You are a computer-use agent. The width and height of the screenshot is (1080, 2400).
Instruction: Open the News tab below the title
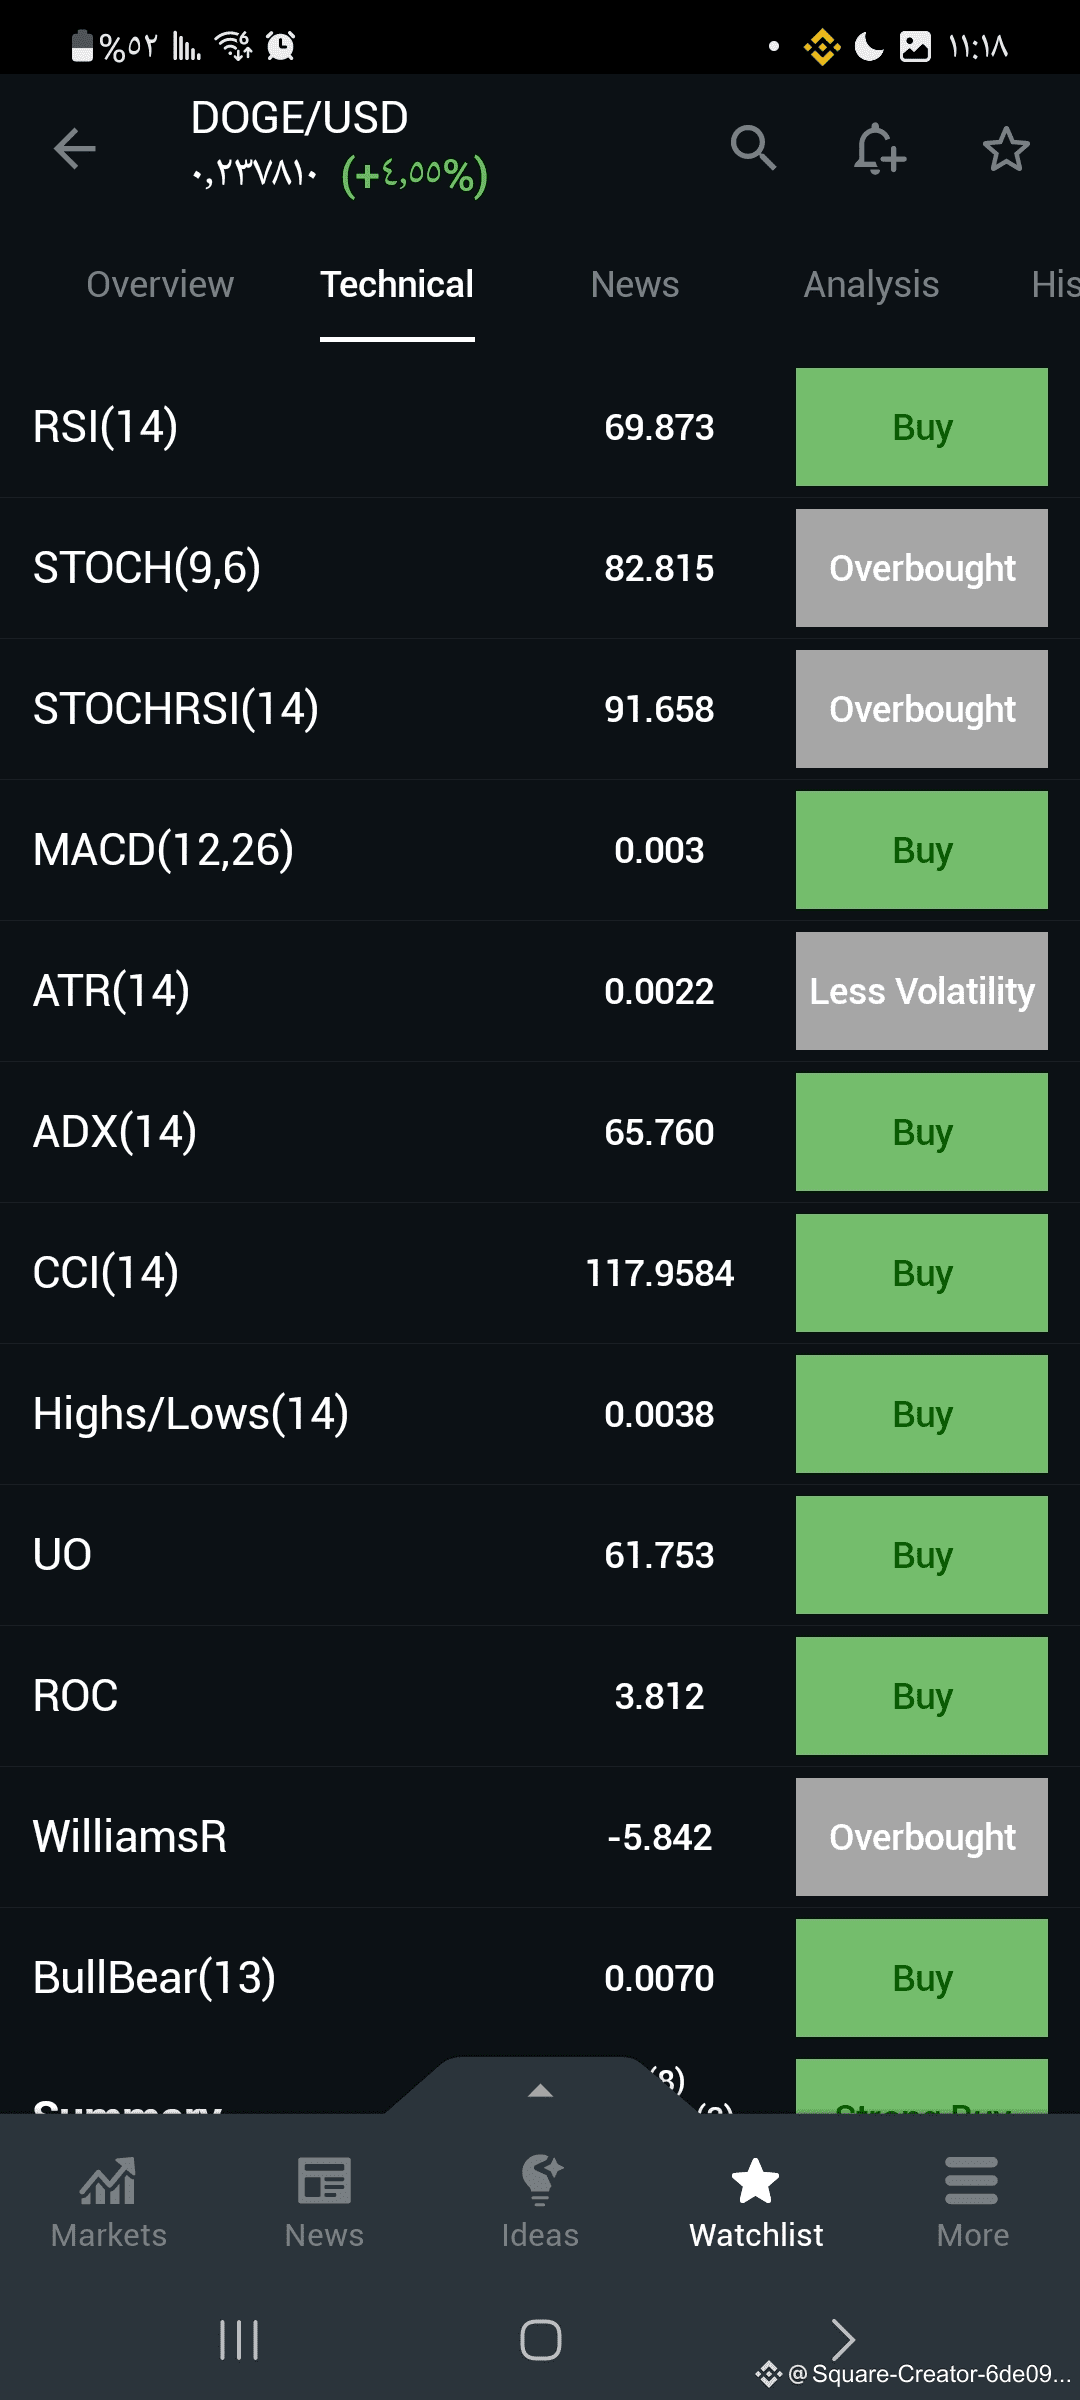(x=635, y=285)
